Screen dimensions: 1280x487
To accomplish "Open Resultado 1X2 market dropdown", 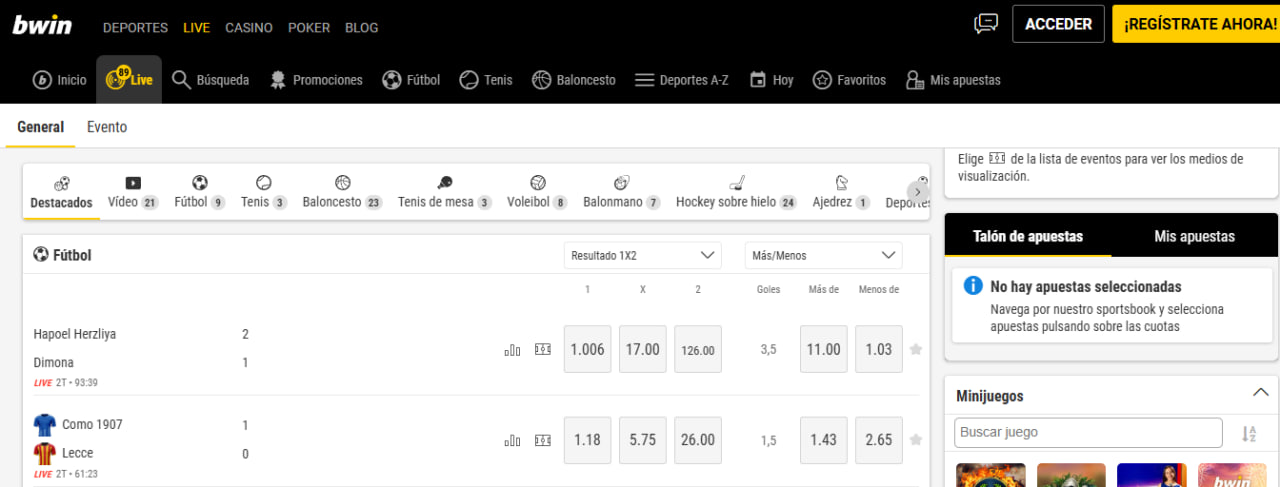I will click(642, 256).
